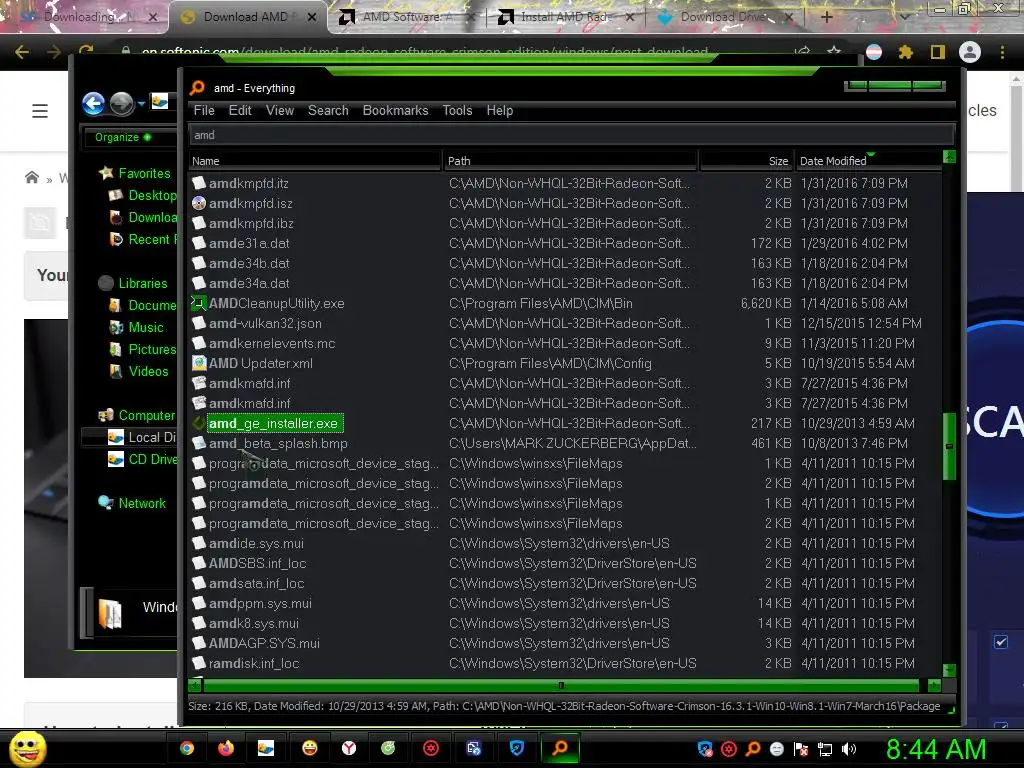Select the AMDCleanupUtility.exe file

pos(276,303)
